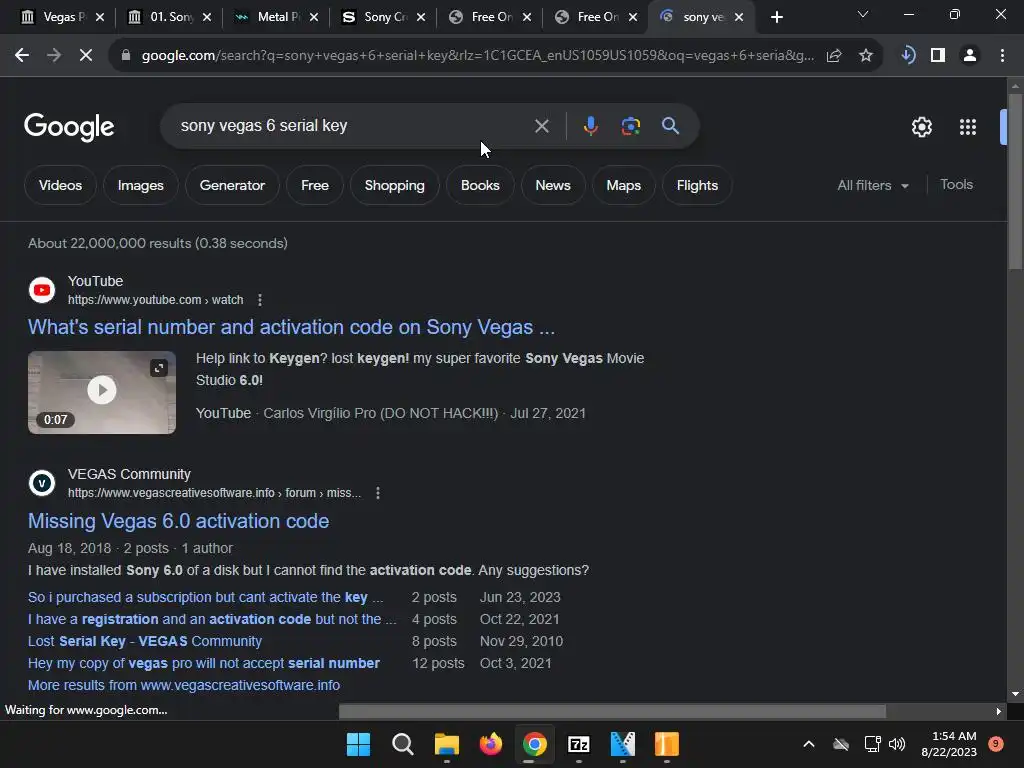Viewport: 1024px width, 768px height.
Task: Click scroll right arrow on horizontal scrollbar
Action: pos(999,711)
